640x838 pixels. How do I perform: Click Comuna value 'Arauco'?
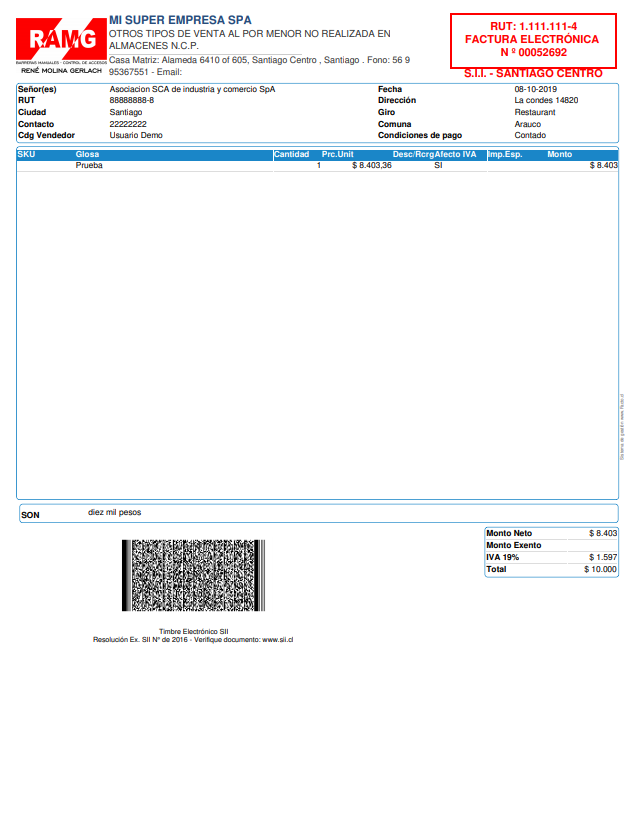(527, 124)
